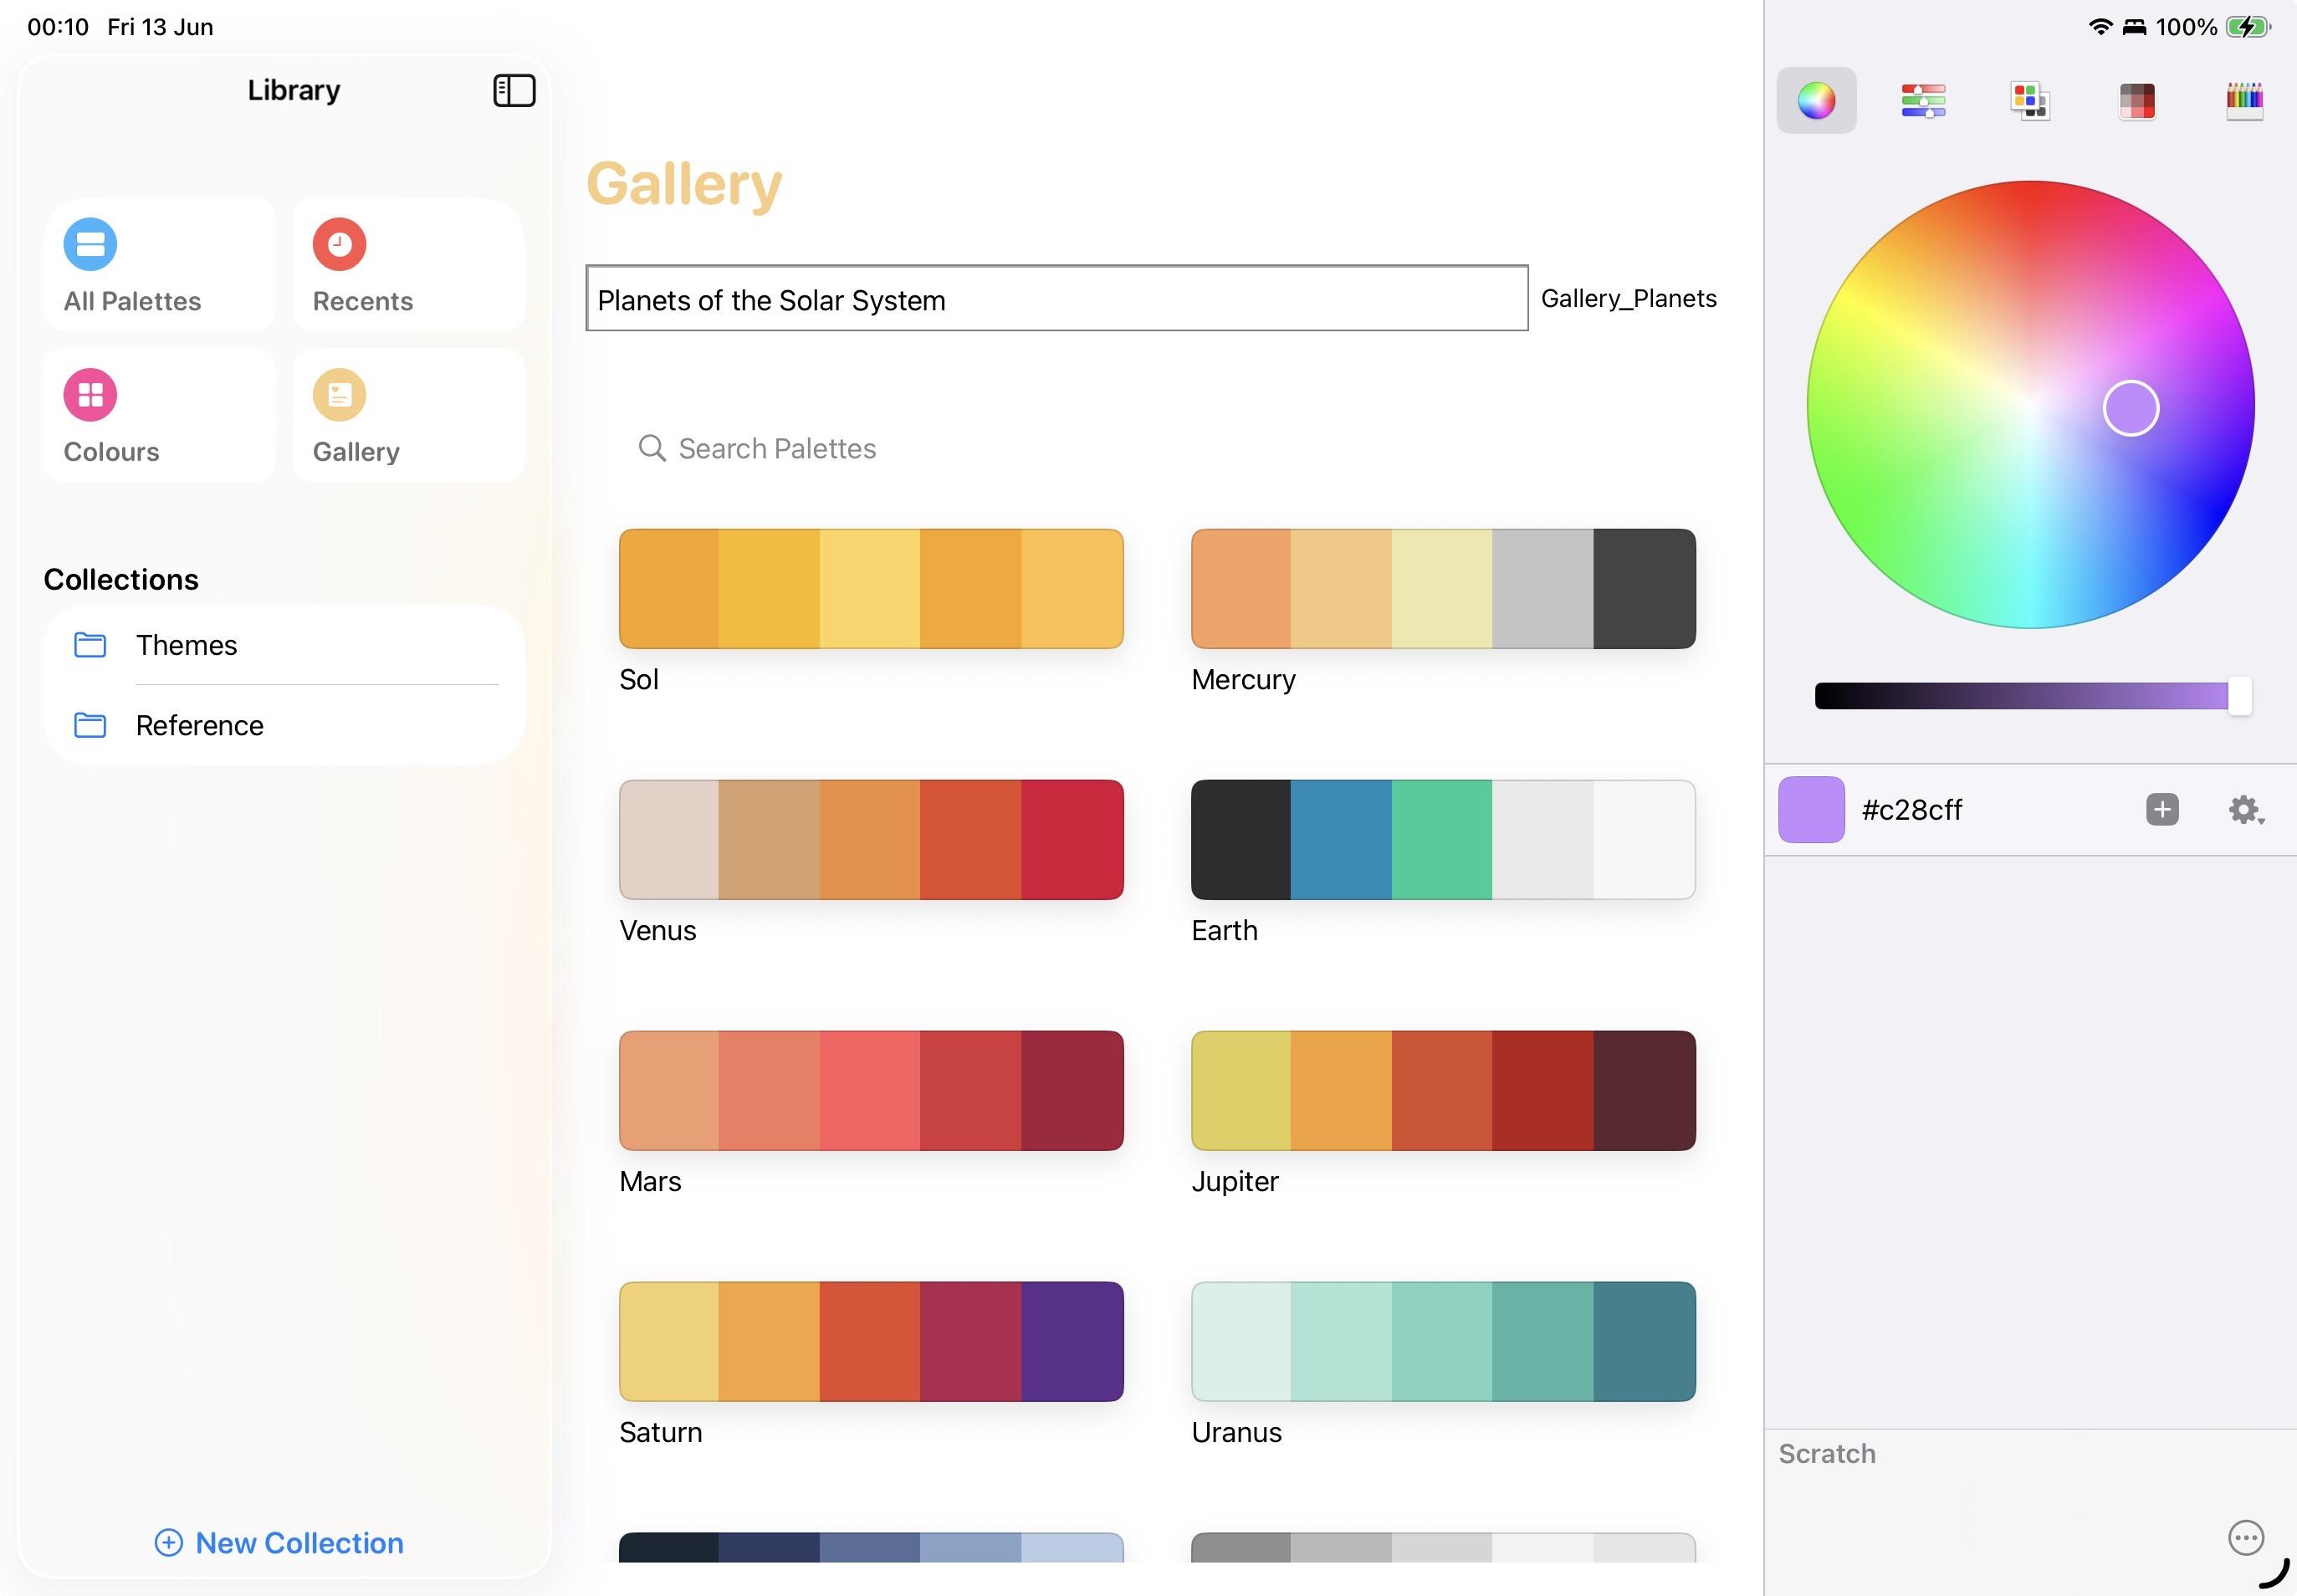2297x1596 pixels.
Task: Open the dark blue palette at bottom
Action: point(871,1547)
